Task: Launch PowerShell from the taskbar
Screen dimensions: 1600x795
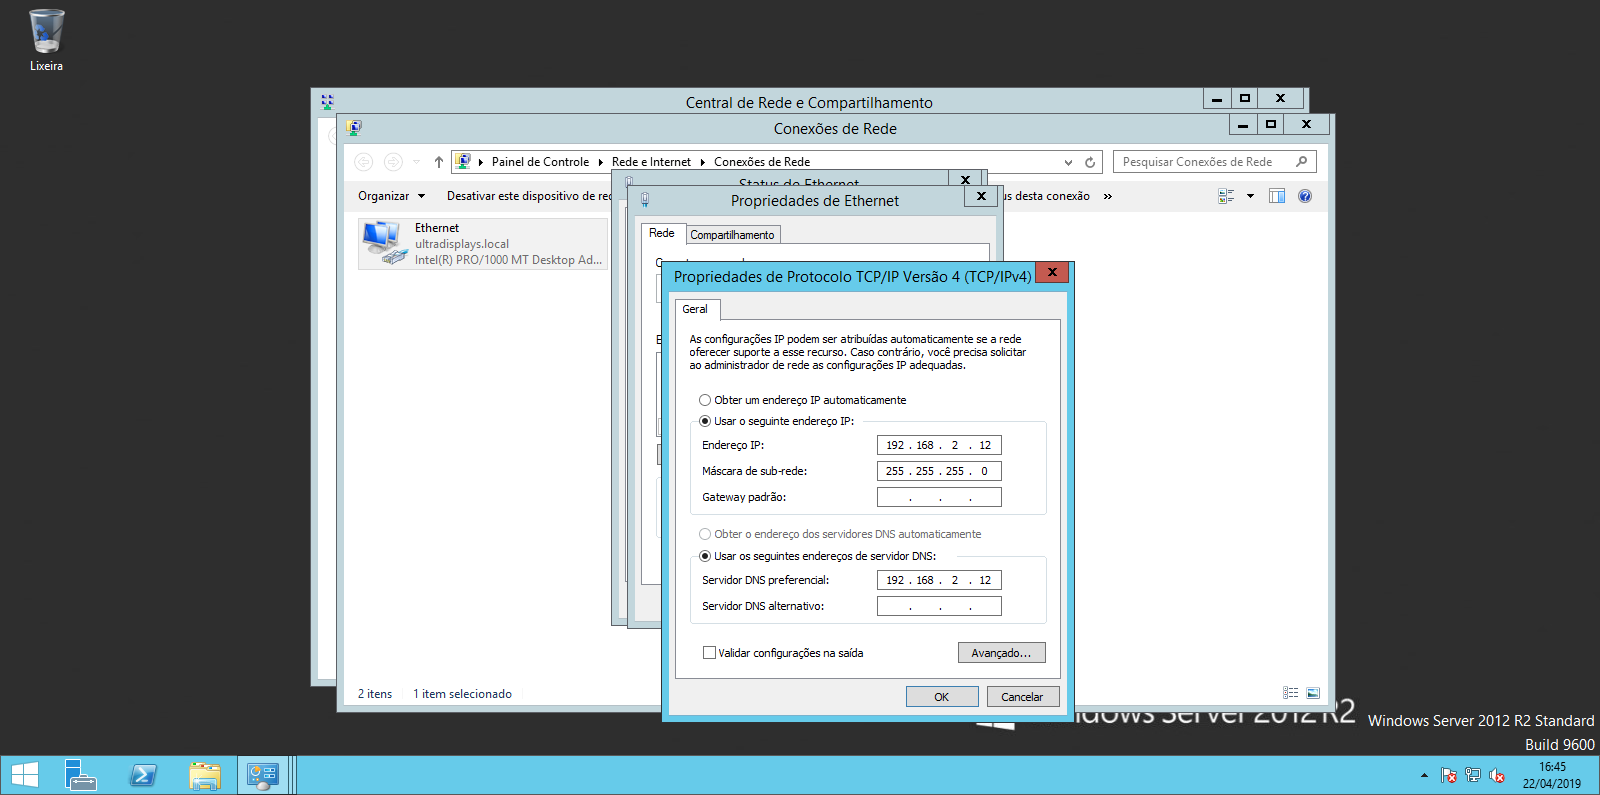Action: click(143, 775)
